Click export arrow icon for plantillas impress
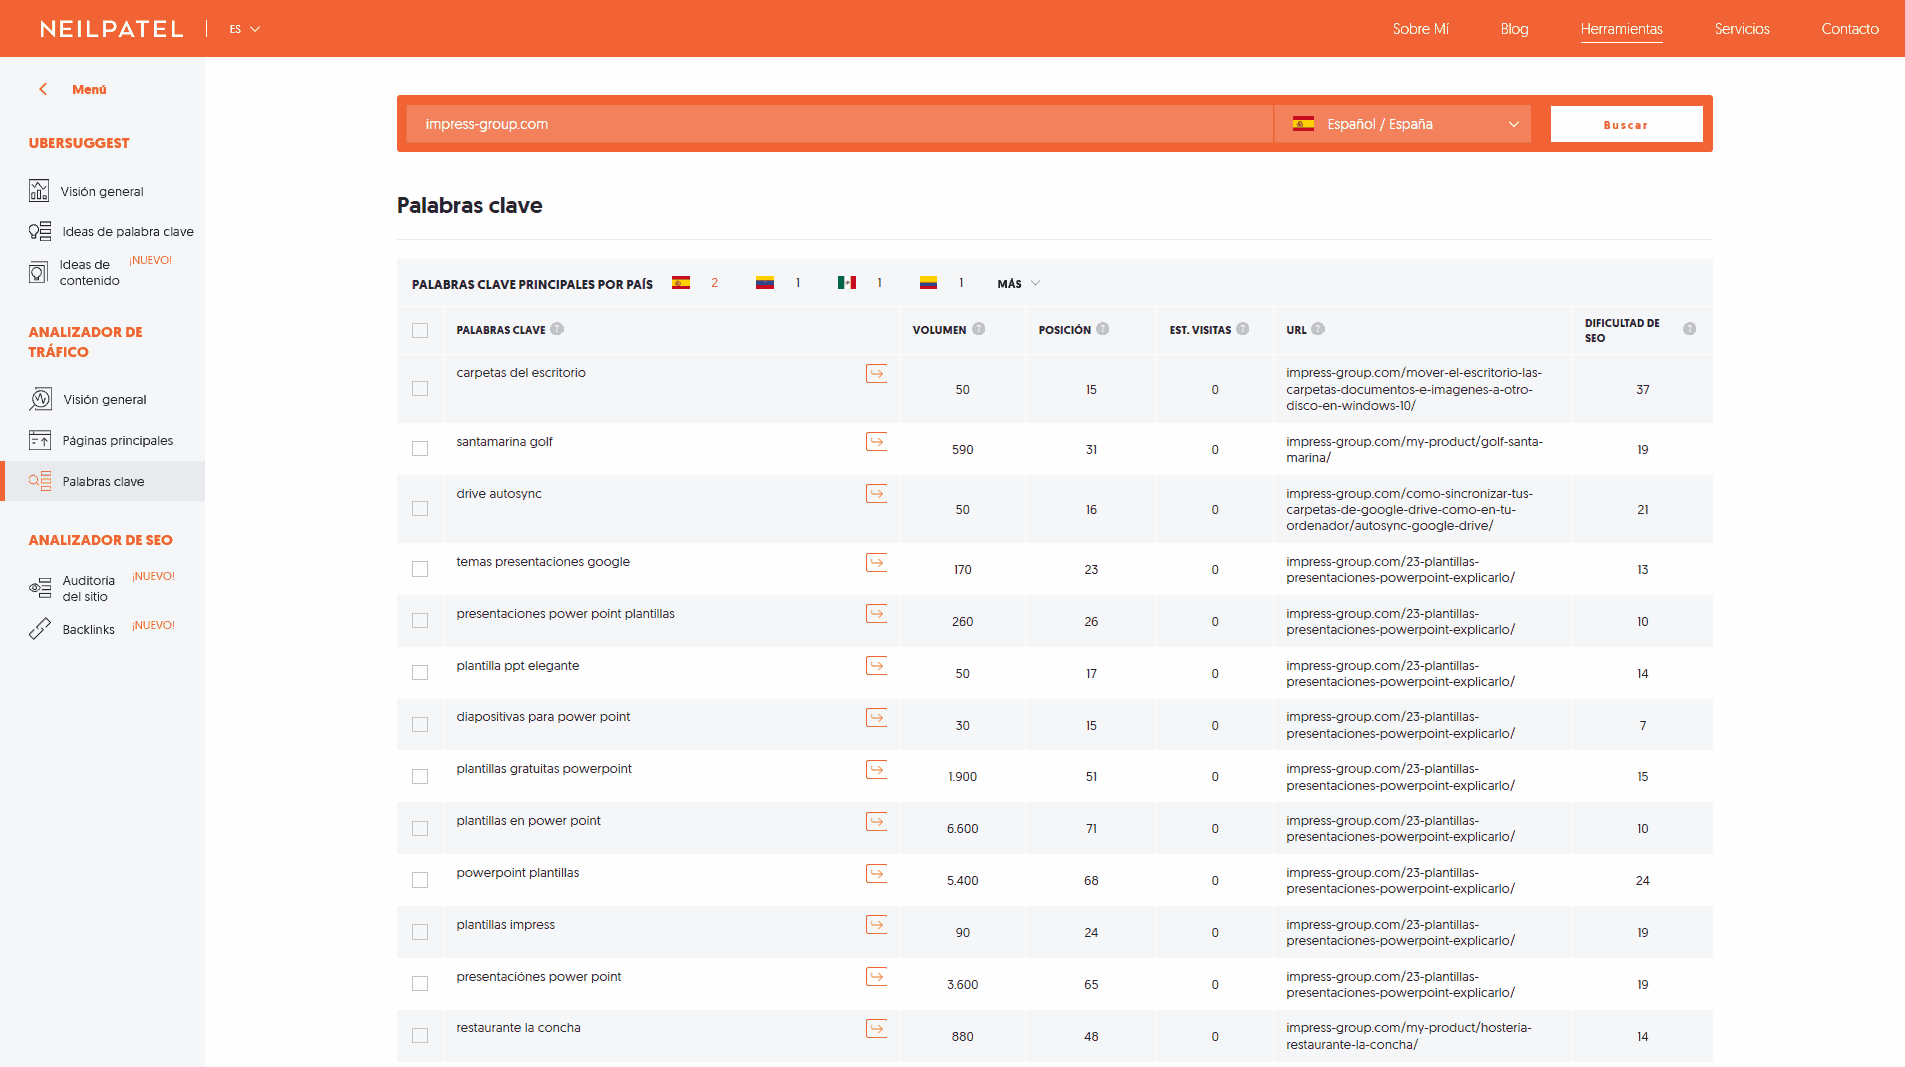Image resolution: width=1905 pixels, height=1067 pixels. [876, 925]
